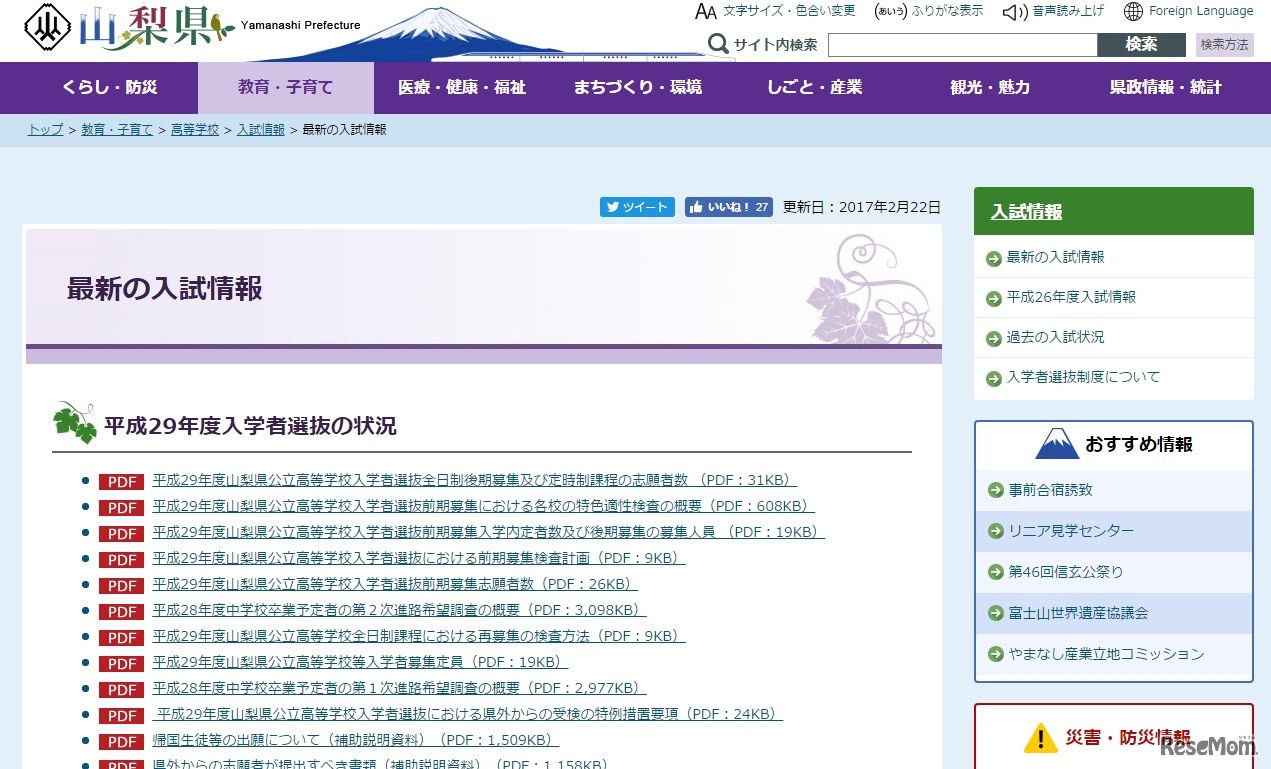Select the 医療・健康・福祉 menu item
This screenshot has width=1271, height=769.
461,88
